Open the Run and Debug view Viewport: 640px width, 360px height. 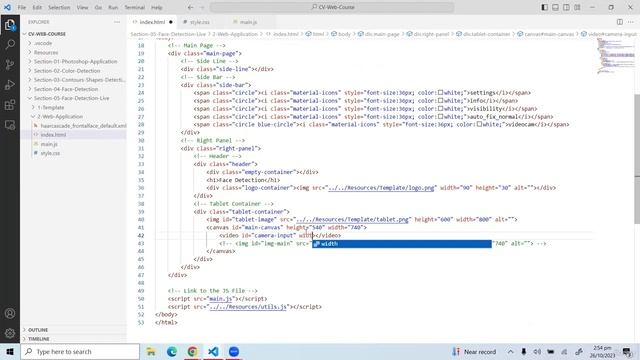point(10,84)
